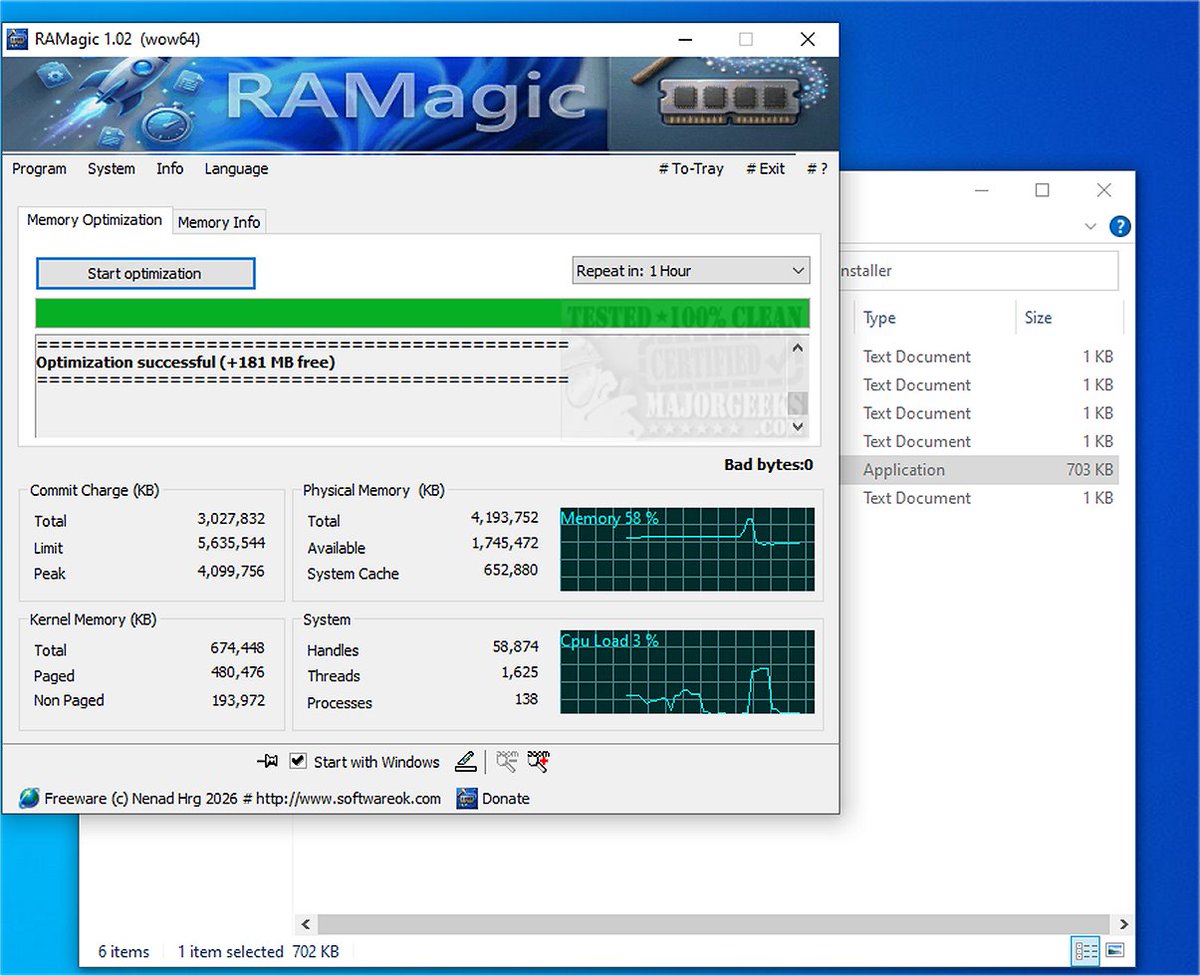Viewport: 1200px width, 976px height.
Task: Click the # Exit menu item
Action: click(x=766, y=169)
